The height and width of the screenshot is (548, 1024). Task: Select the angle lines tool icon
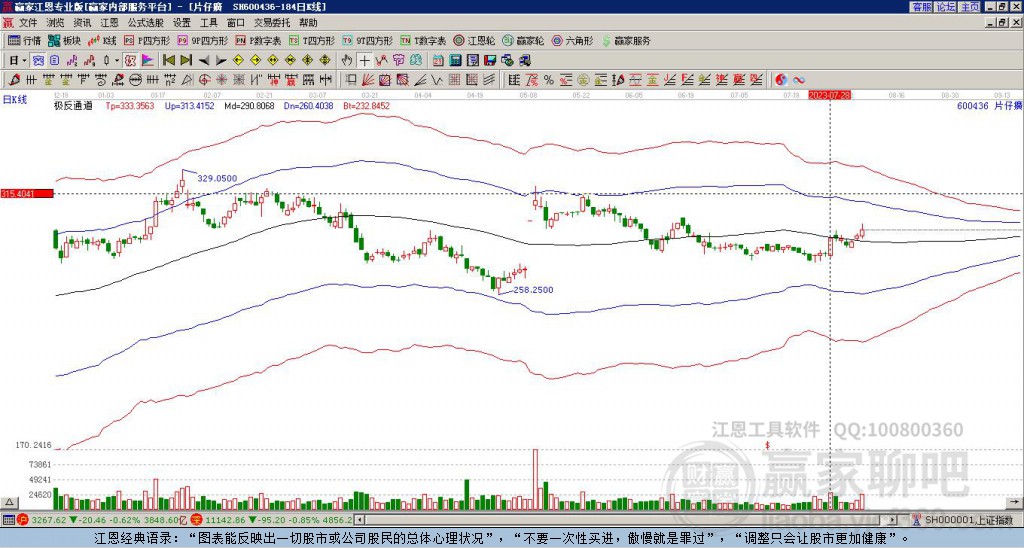click(x=419, y=80)
